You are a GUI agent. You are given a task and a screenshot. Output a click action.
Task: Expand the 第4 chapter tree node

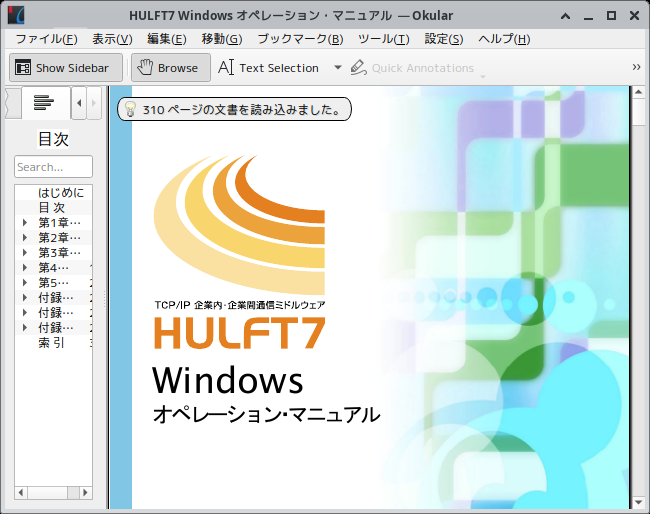point(25,267)
